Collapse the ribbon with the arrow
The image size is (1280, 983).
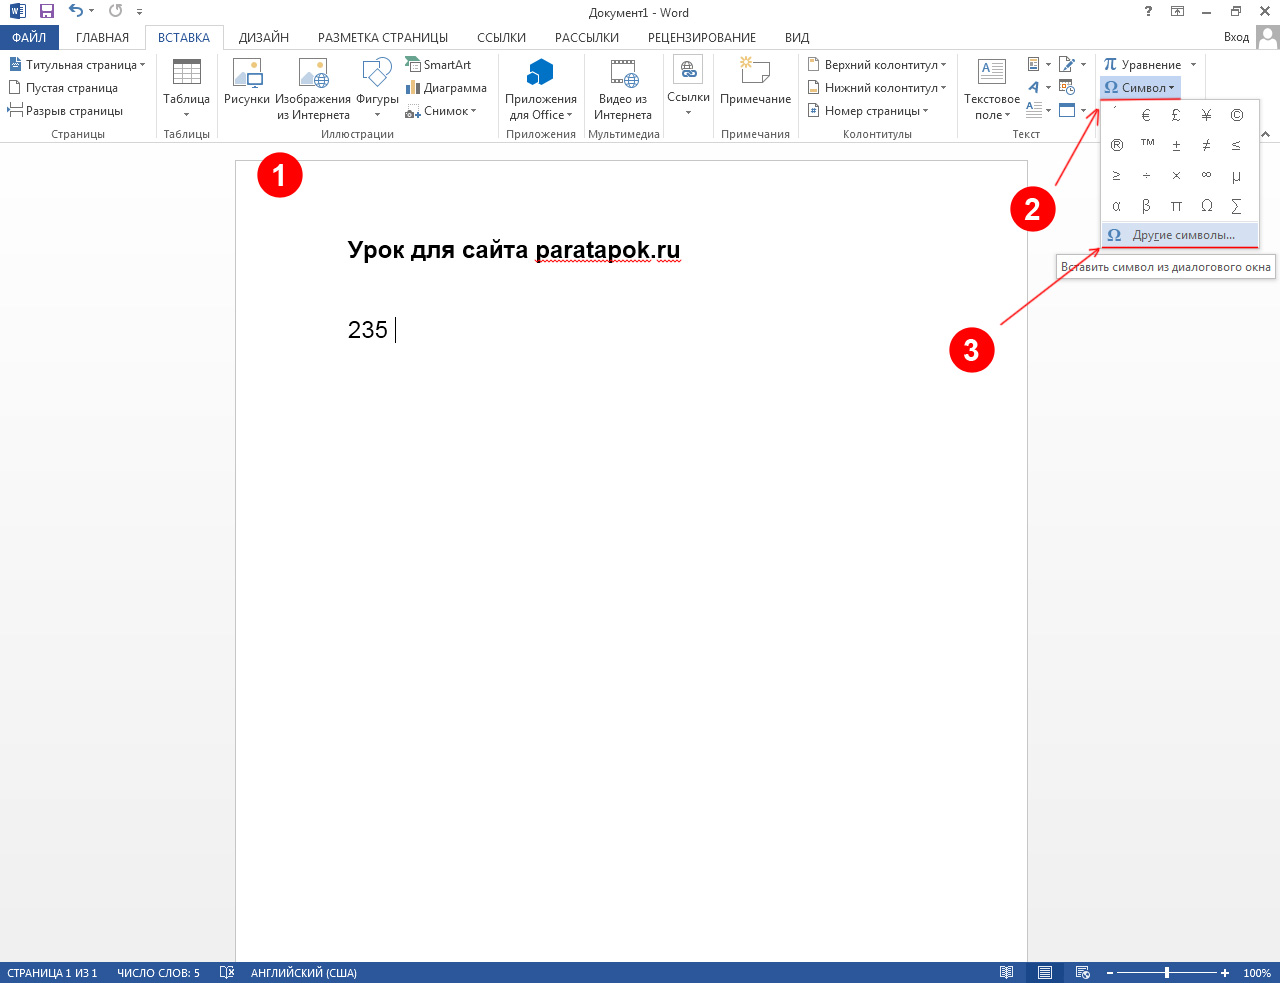pyautogui.click(x=1265, y=134)
